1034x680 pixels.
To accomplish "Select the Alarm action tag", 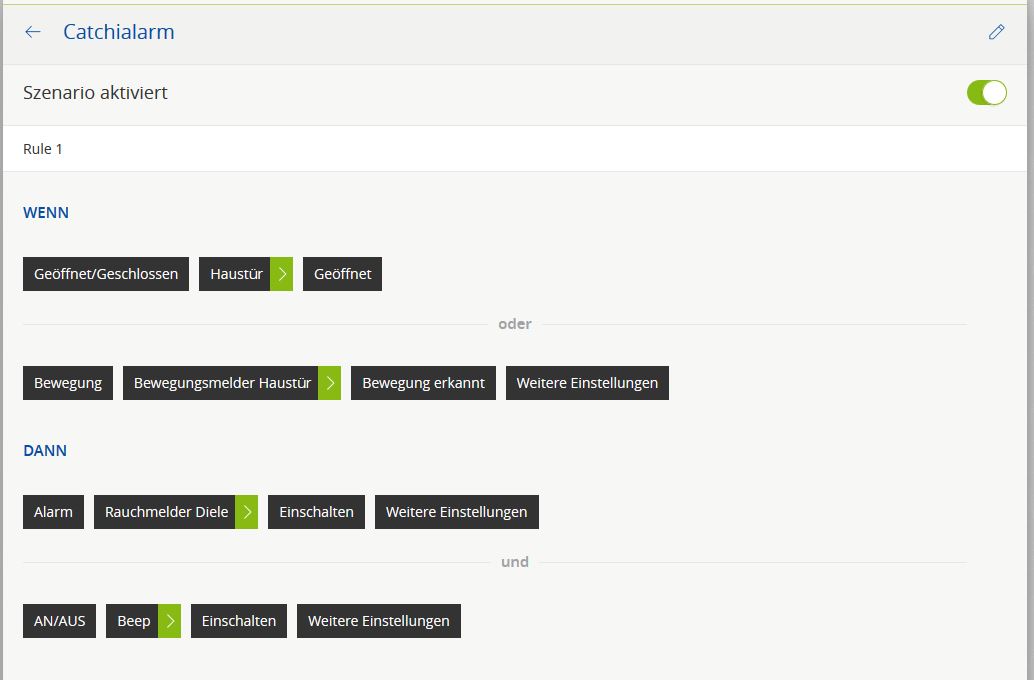I will click(x=53, y=512).
